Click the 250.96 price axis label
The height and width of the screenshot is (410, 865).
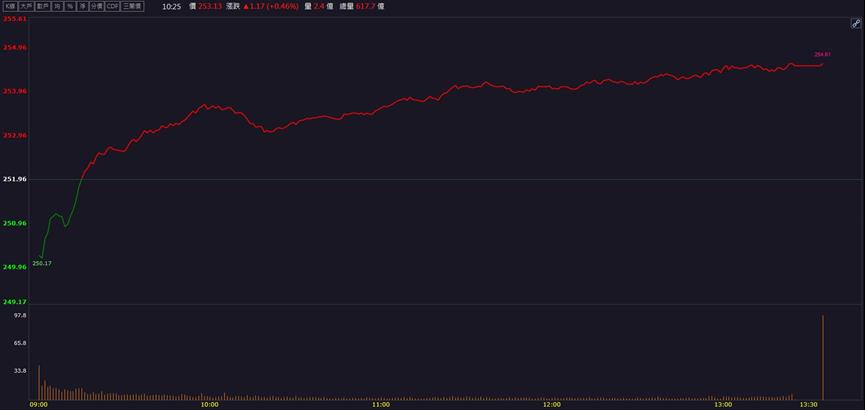coord(15,223)
